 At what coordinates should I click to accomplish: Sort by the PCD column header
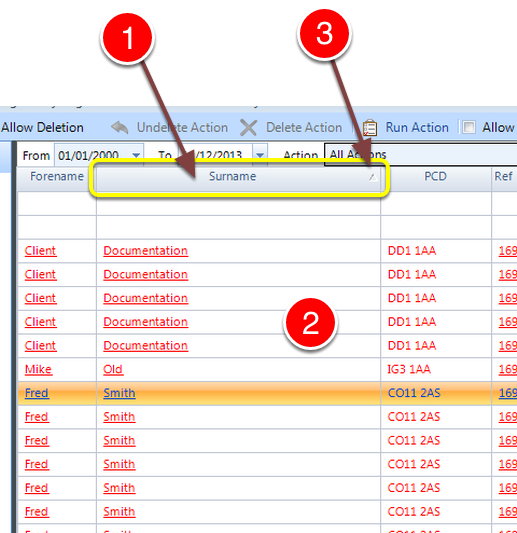click(435, 177)
